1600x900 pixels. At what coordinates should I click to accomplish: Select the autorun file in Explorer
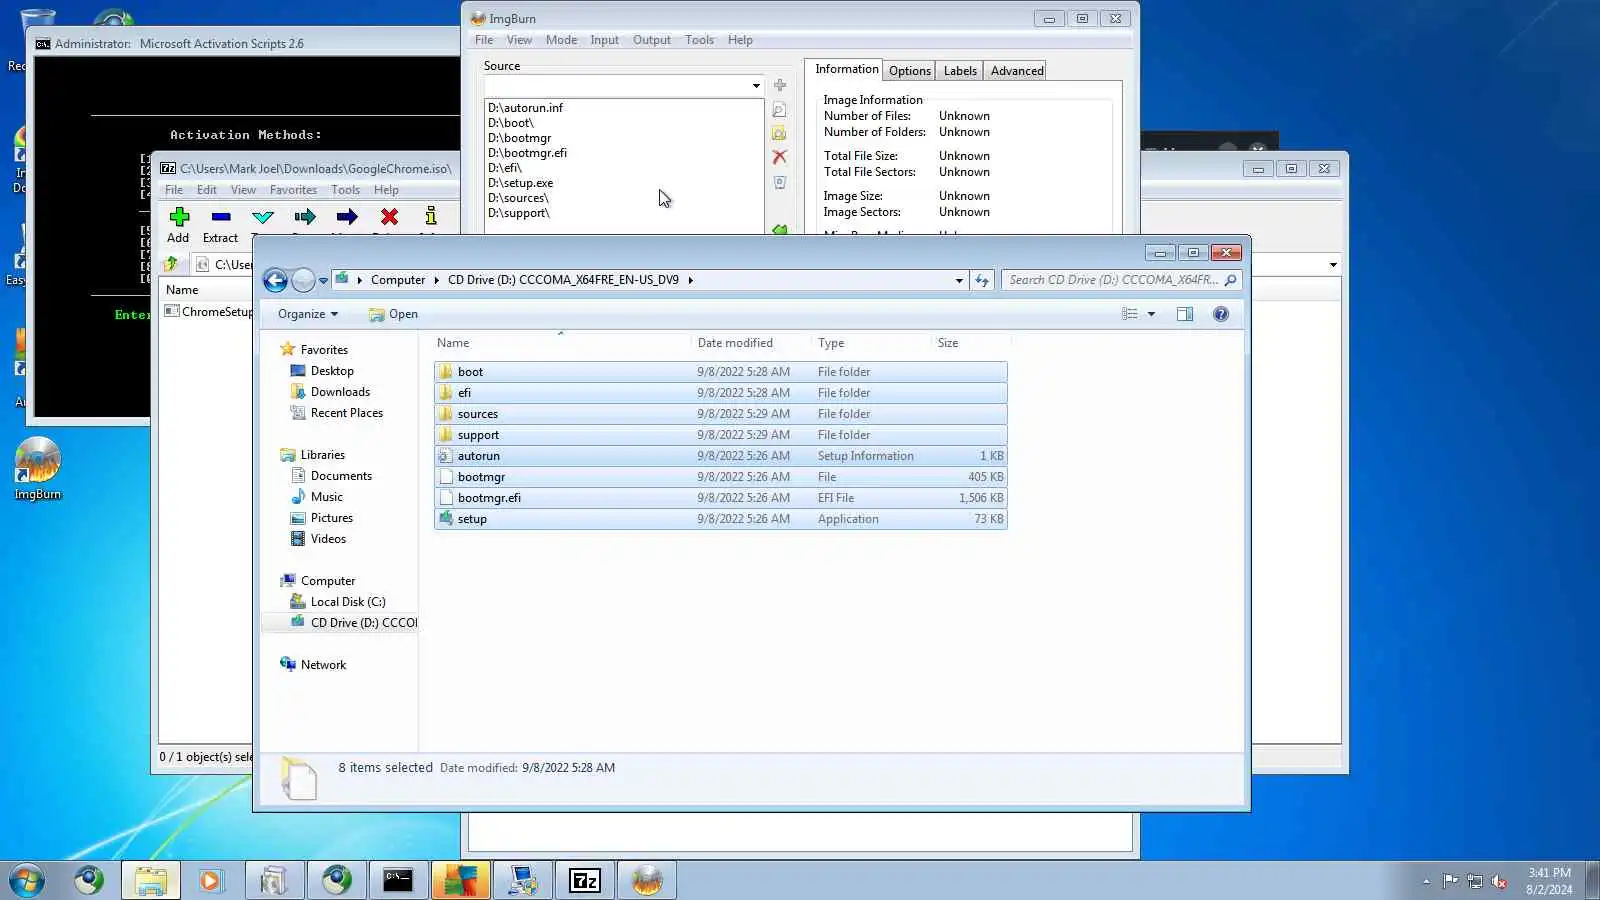(720, 456)
